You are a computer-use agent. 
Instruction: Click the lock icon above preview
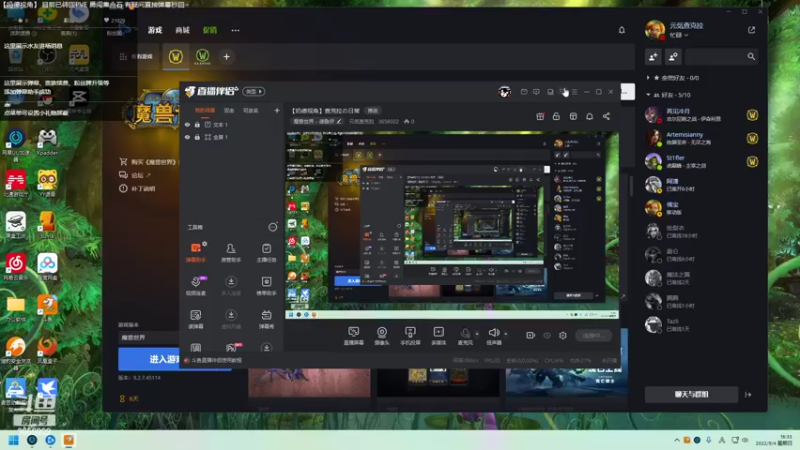[556, 116]
